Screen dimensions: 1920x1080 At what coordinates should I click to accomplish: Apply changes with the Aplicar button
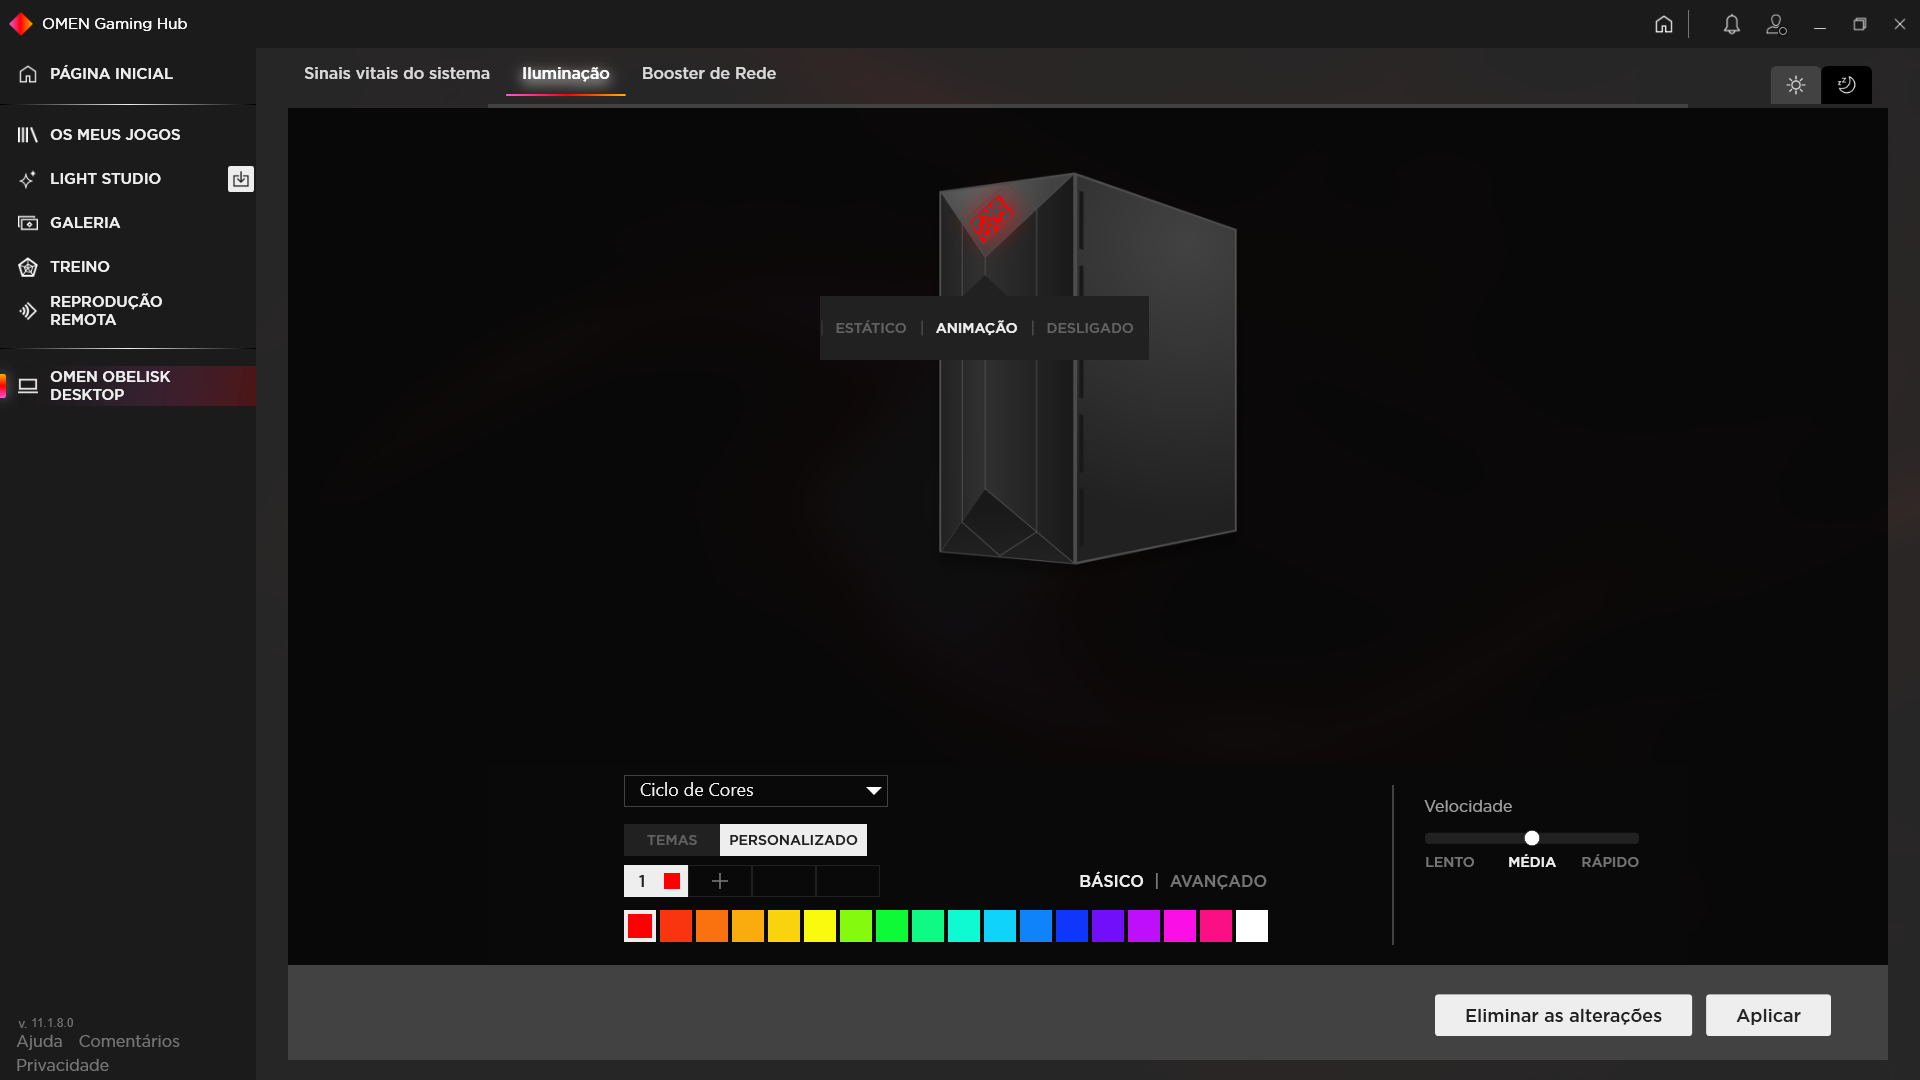pyautogui.click(x=1768, y=1015)
